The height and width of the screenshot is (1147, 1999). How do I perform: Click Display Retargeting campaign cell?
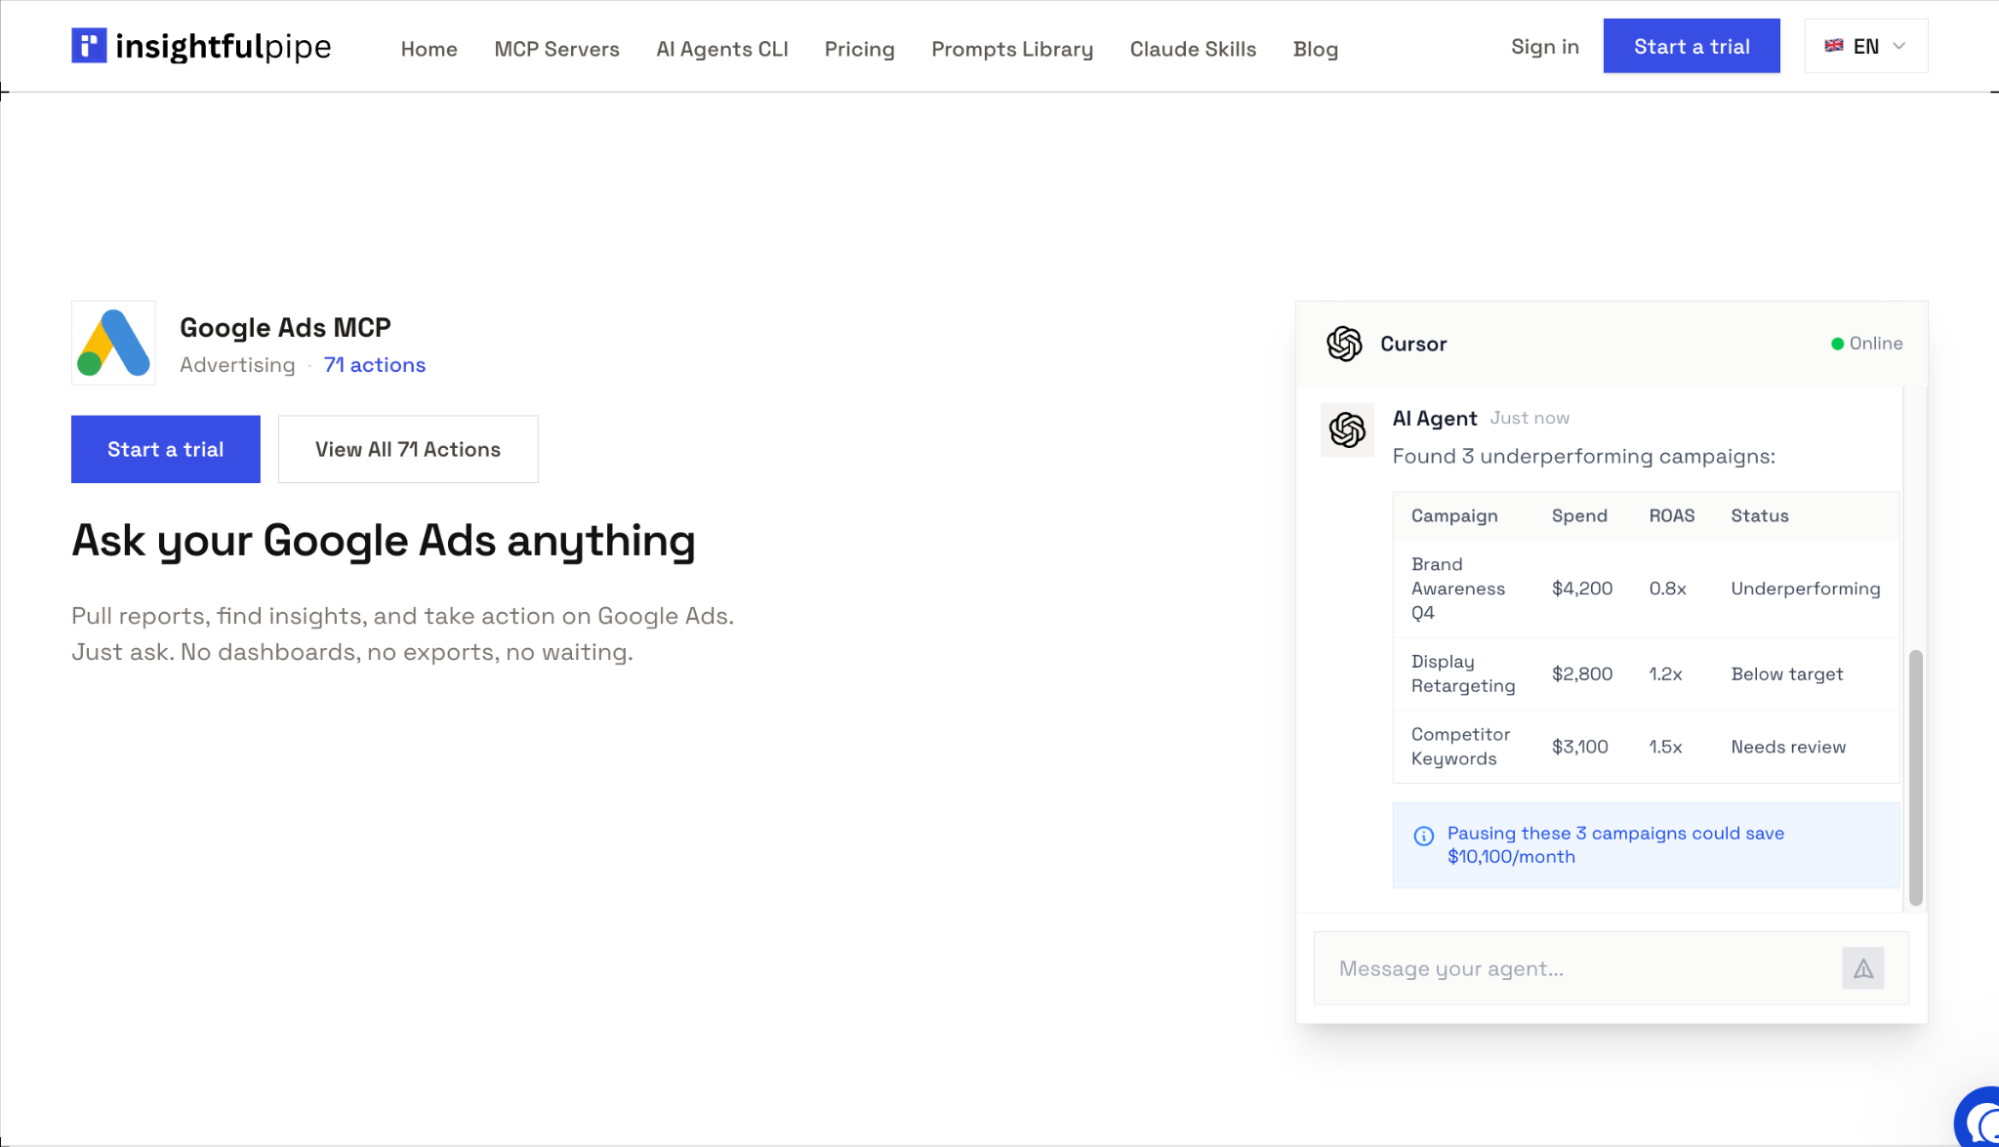coord(1463,674)
